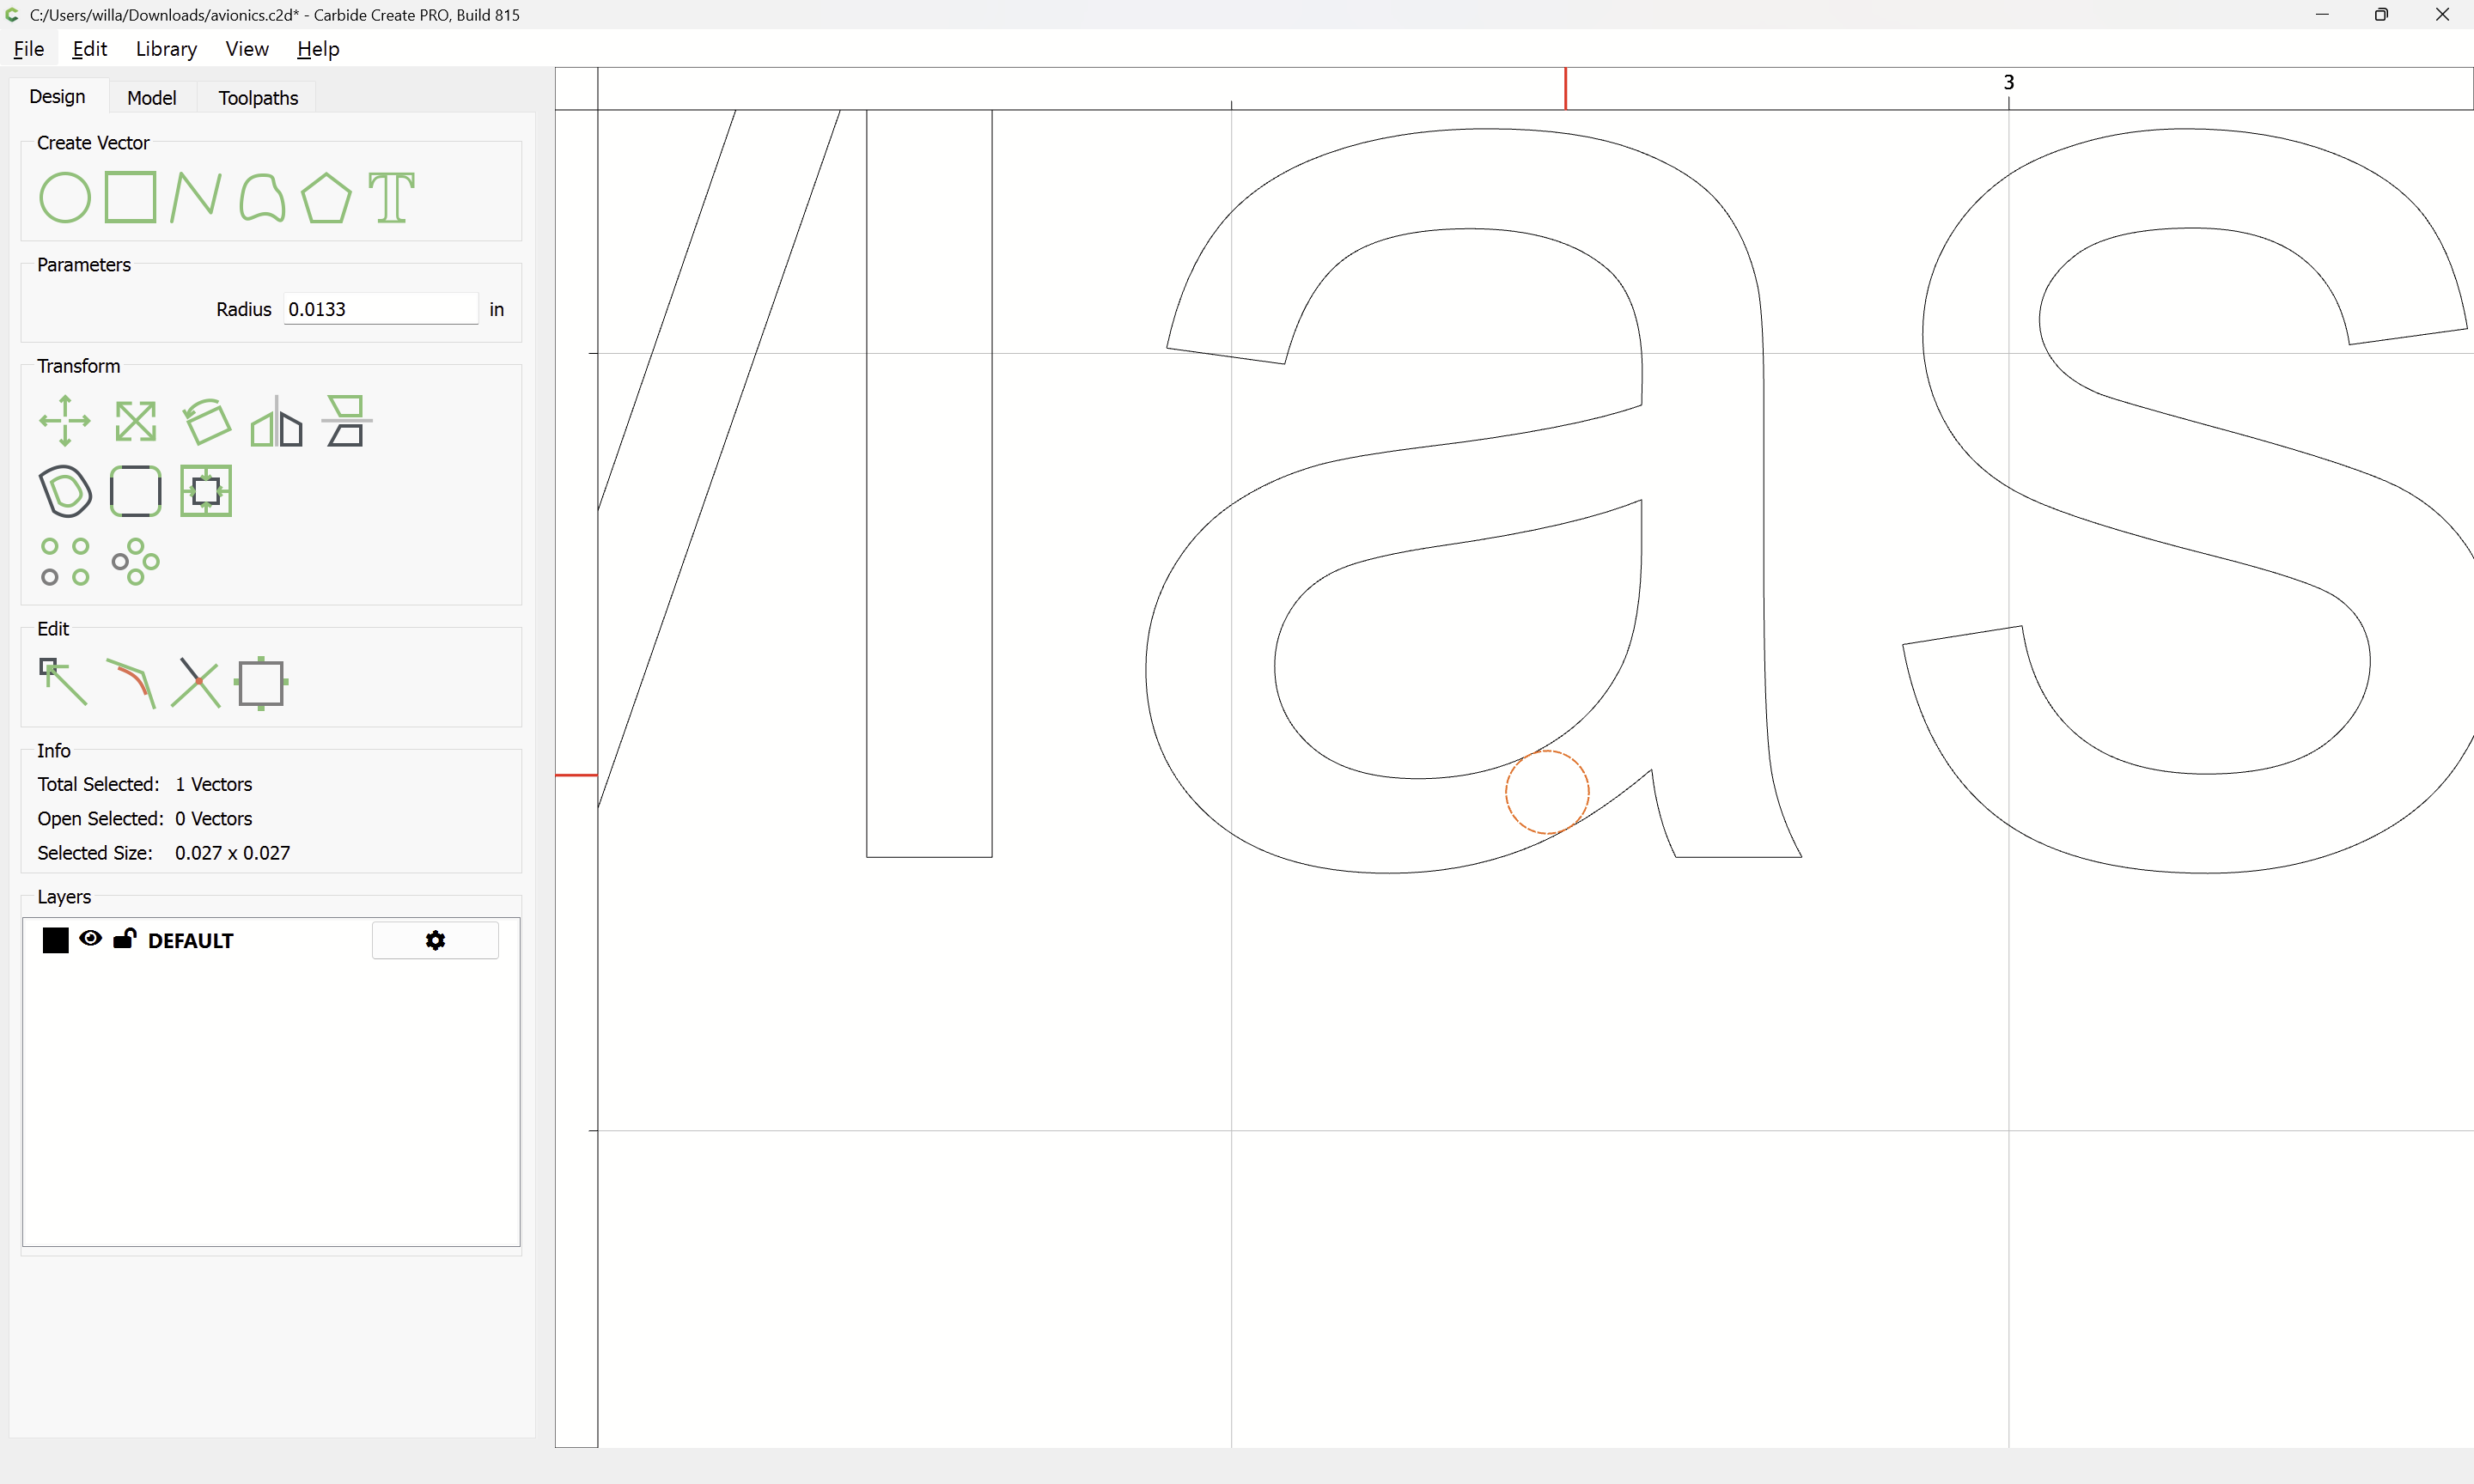Toggle the DEFAULT layer lock
This screenshot has width=2474, height=1484.
124,938
